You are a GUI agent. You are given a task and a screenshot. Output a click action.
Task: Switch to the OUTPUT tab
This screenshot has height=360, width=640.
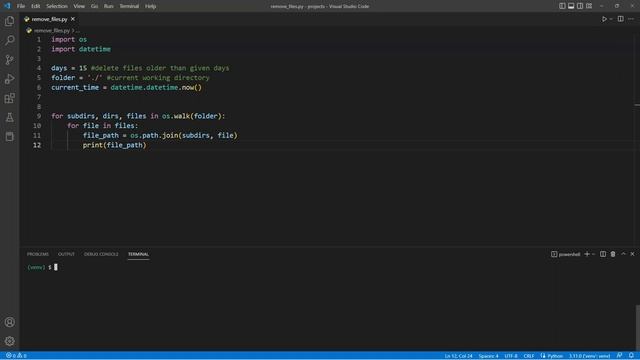pos(66,254)
